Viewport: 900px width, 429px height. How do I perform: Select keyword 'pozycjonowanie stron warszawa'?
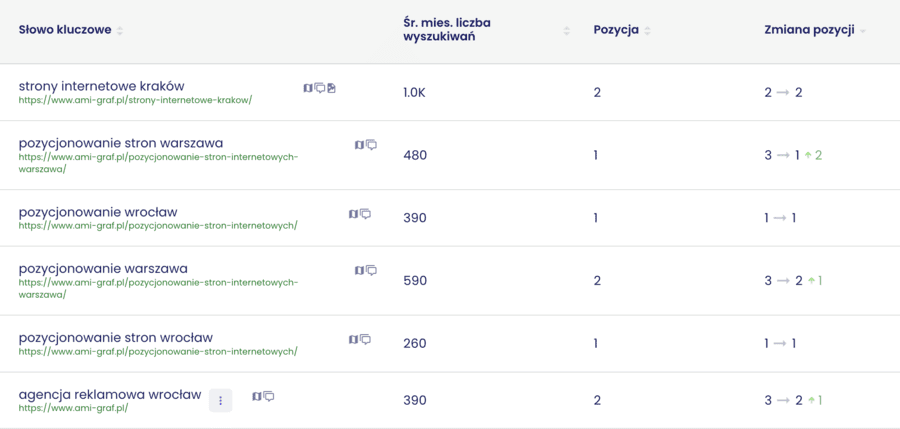121,143
